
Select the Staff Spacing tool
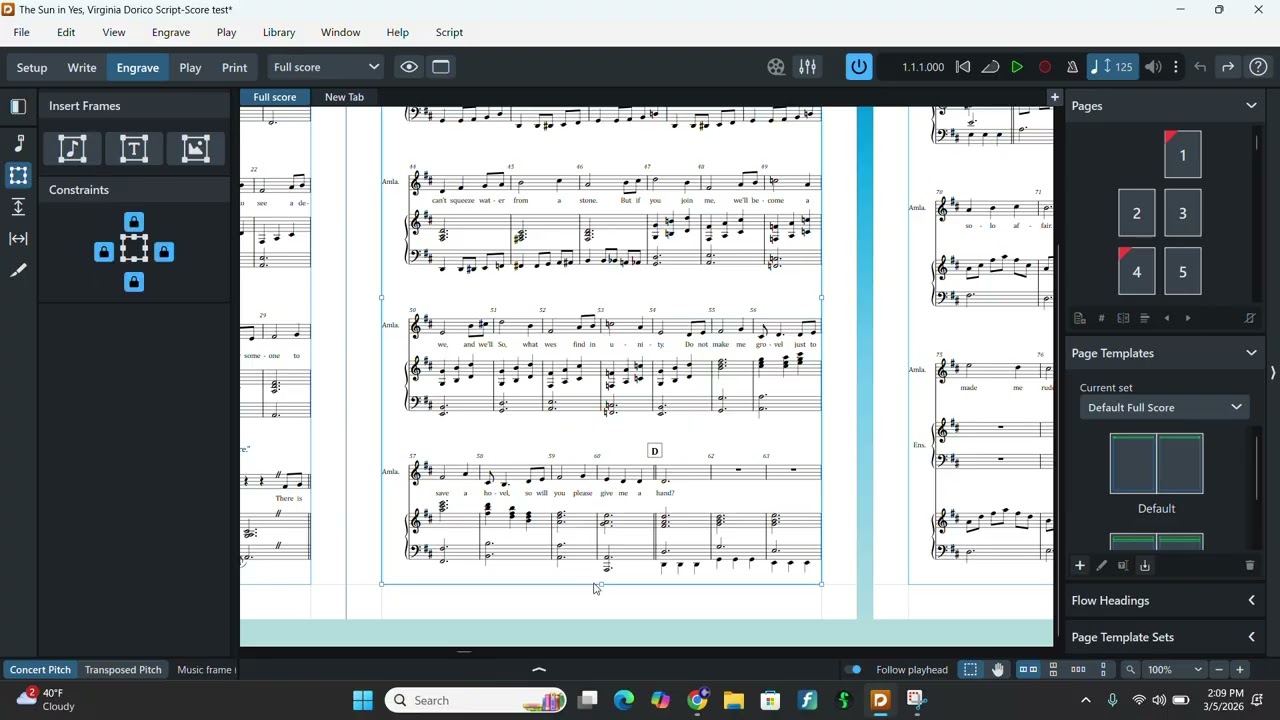point(18,207)
